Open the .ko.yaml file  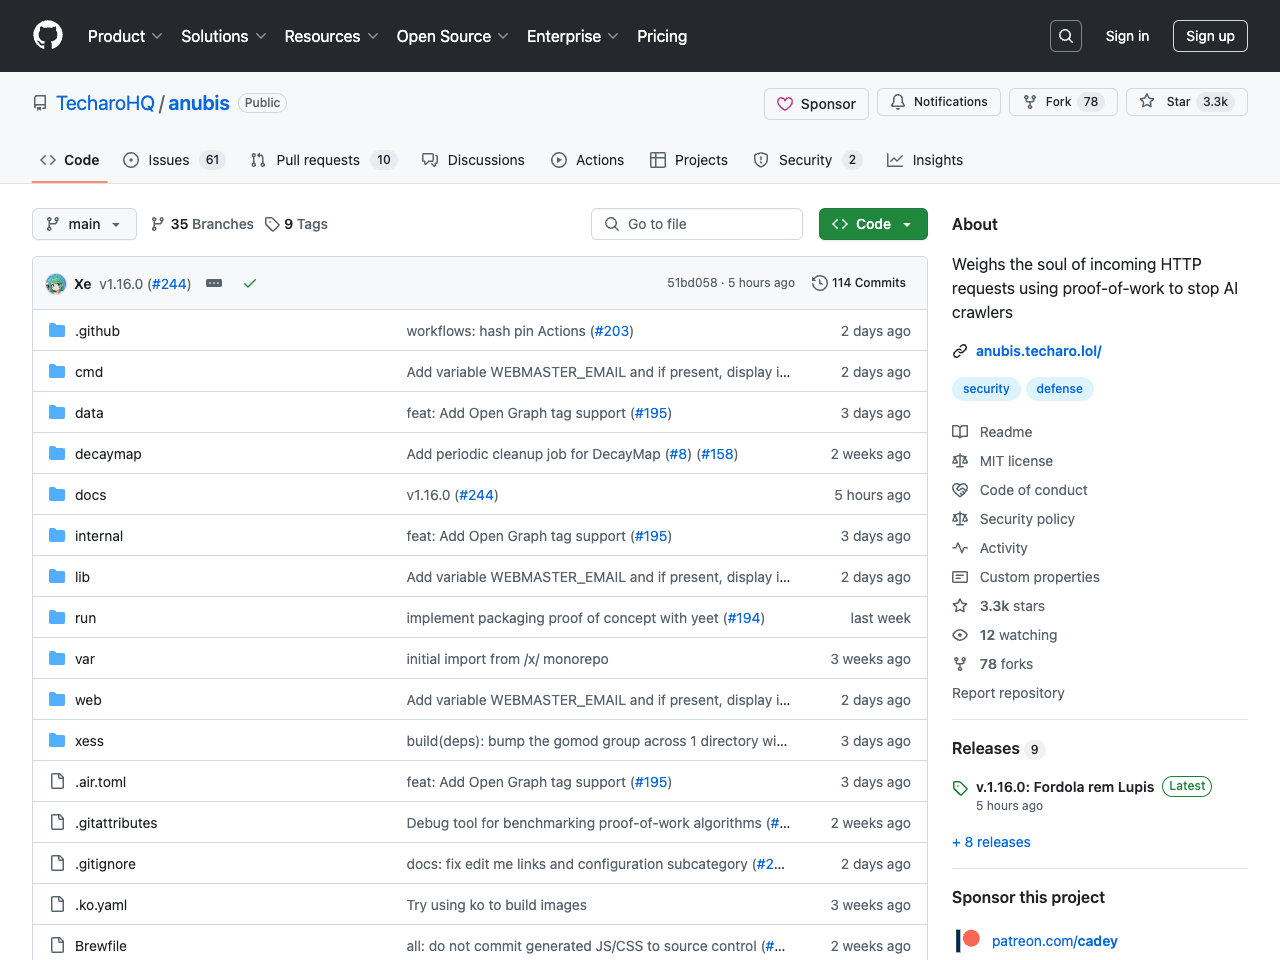101,905
